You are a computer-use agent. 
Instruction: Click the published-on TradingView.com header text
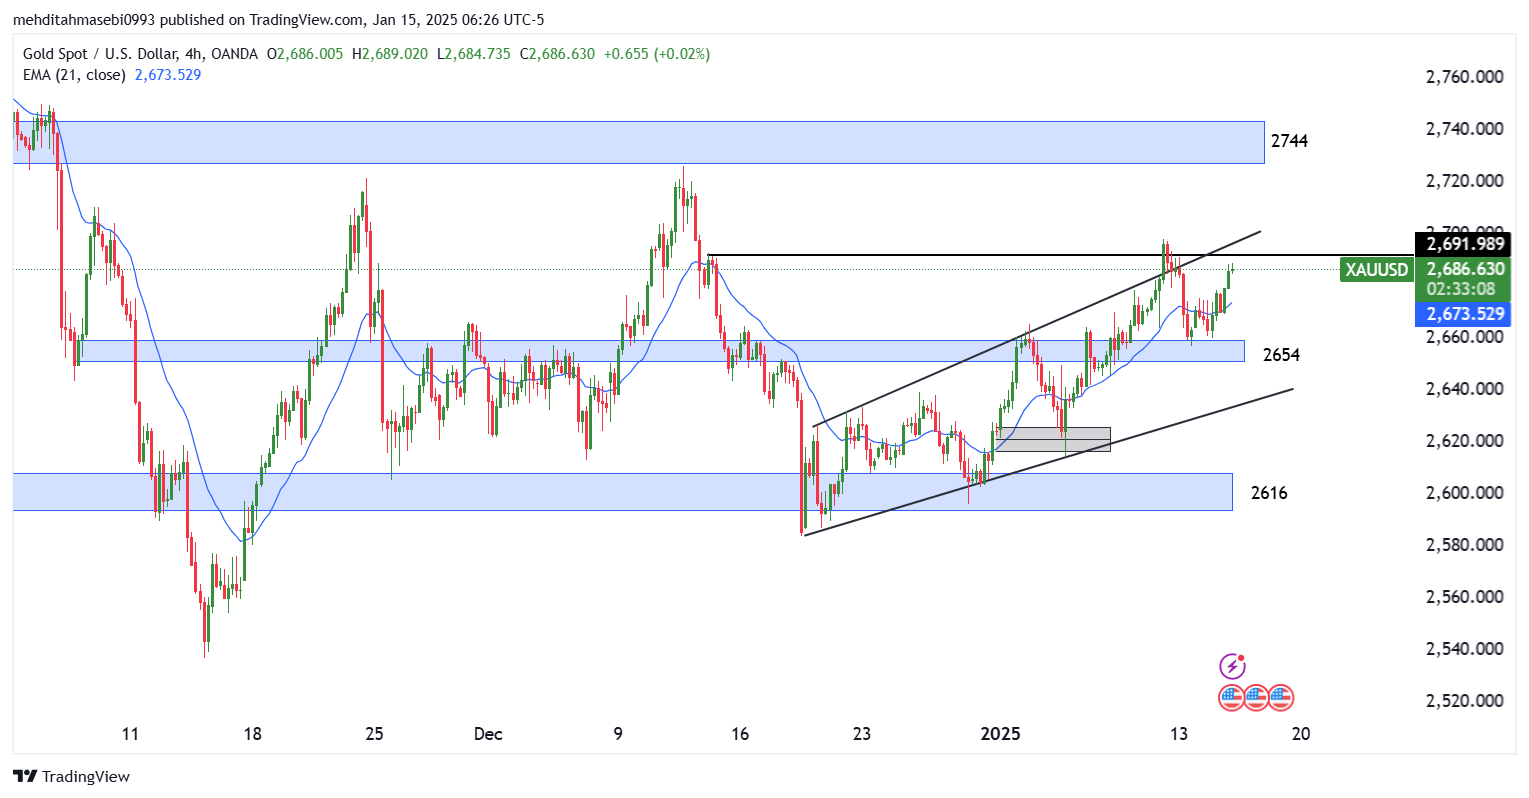tap(278, 20)
